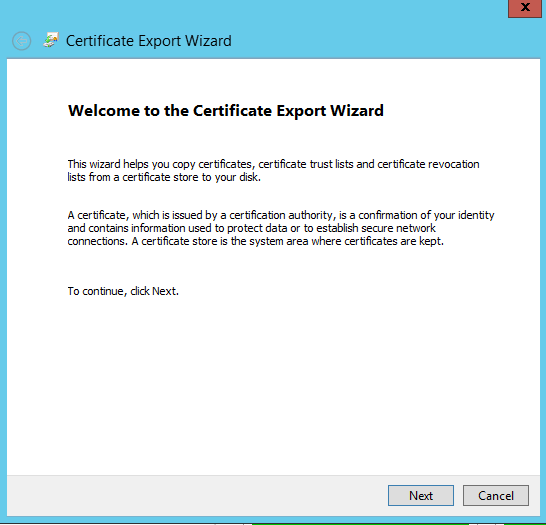Click the word "Welcome" in the heading
The image size is (546, 525).
click(104, 111)
